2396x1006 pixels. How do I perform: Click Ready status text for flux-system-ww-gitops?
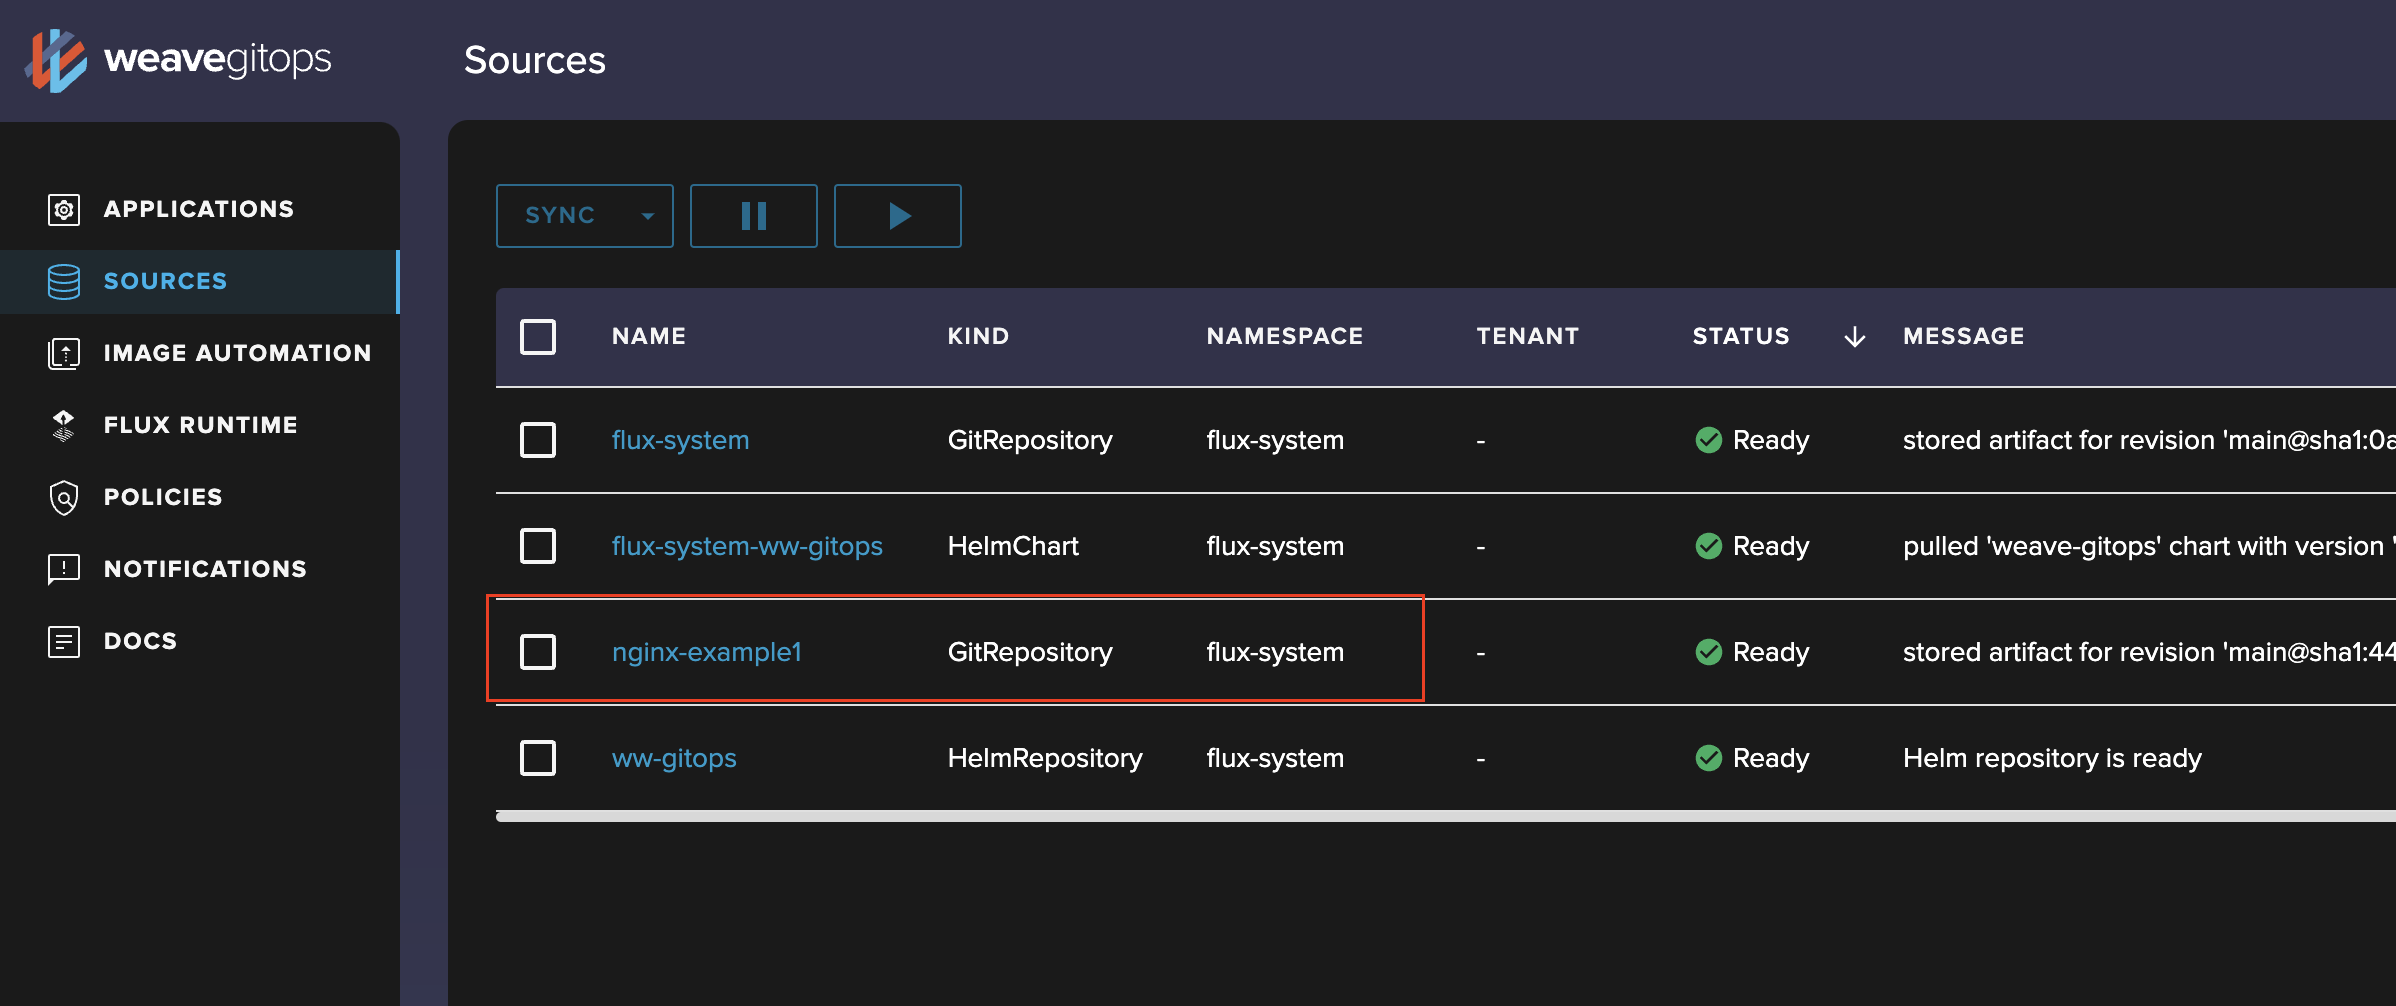(1771, 546)
